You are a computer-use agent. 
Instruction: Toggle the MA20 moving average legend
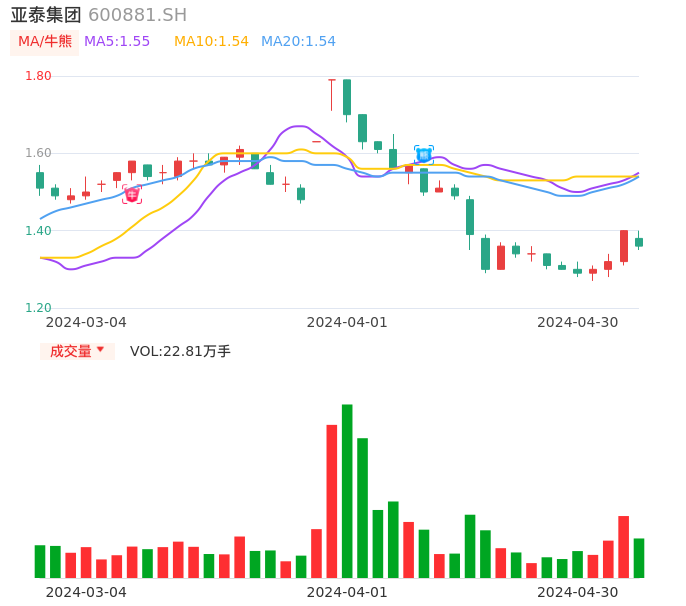point(298,42)
